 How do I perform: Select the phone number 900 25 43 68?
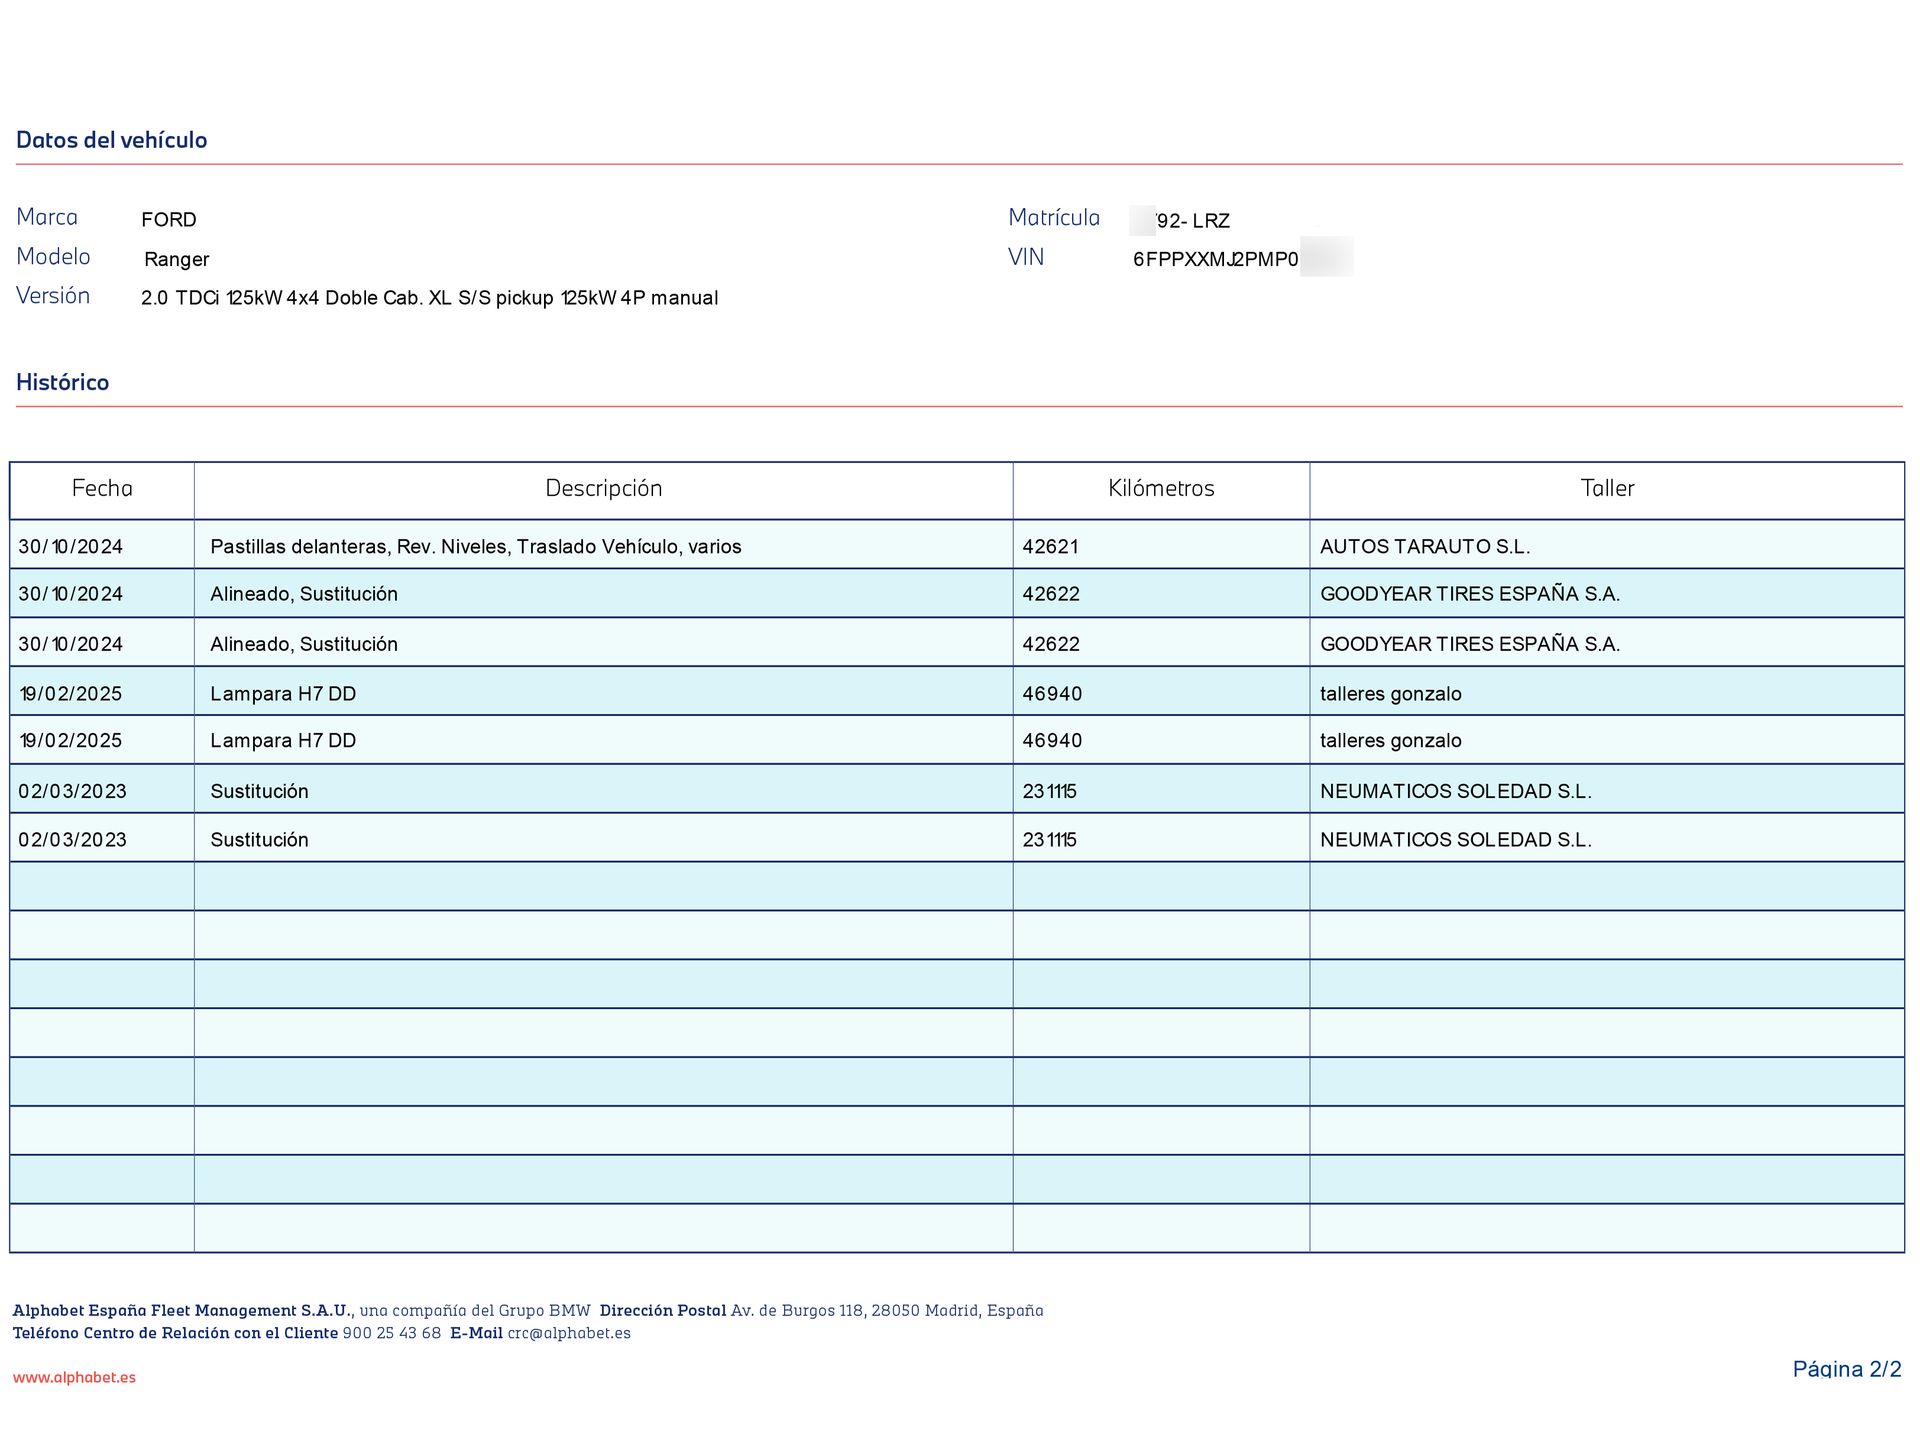click(x=391, y=1333)
